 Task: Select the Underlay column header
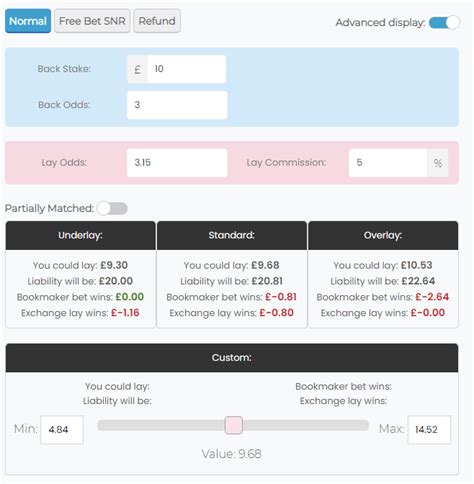point(81,235)
